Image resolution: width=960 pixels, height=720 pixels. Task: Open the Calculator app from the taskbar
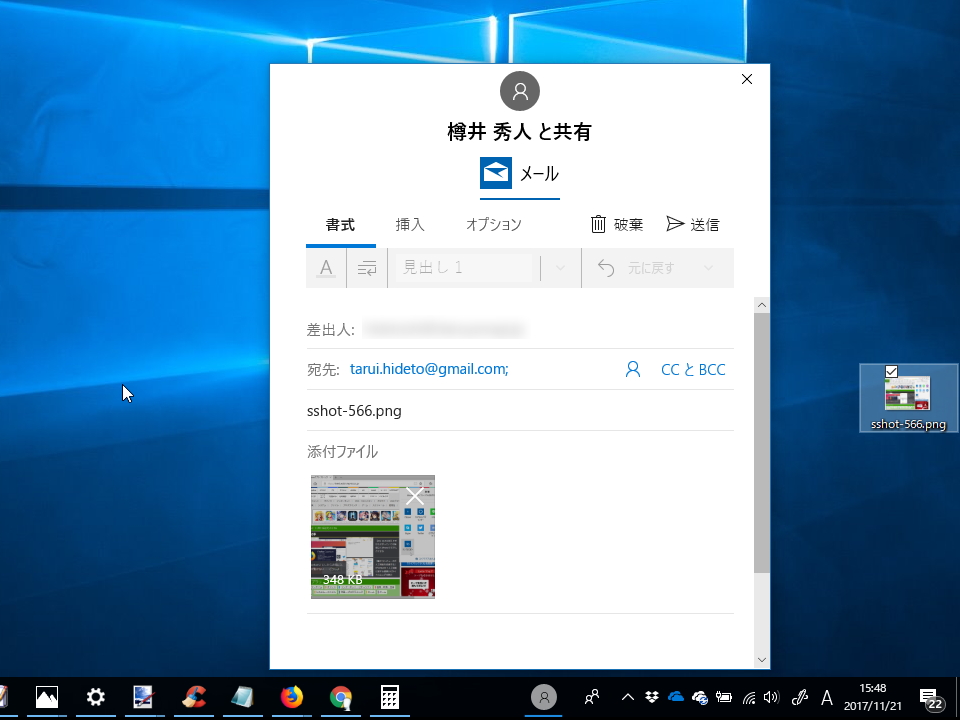389,697
